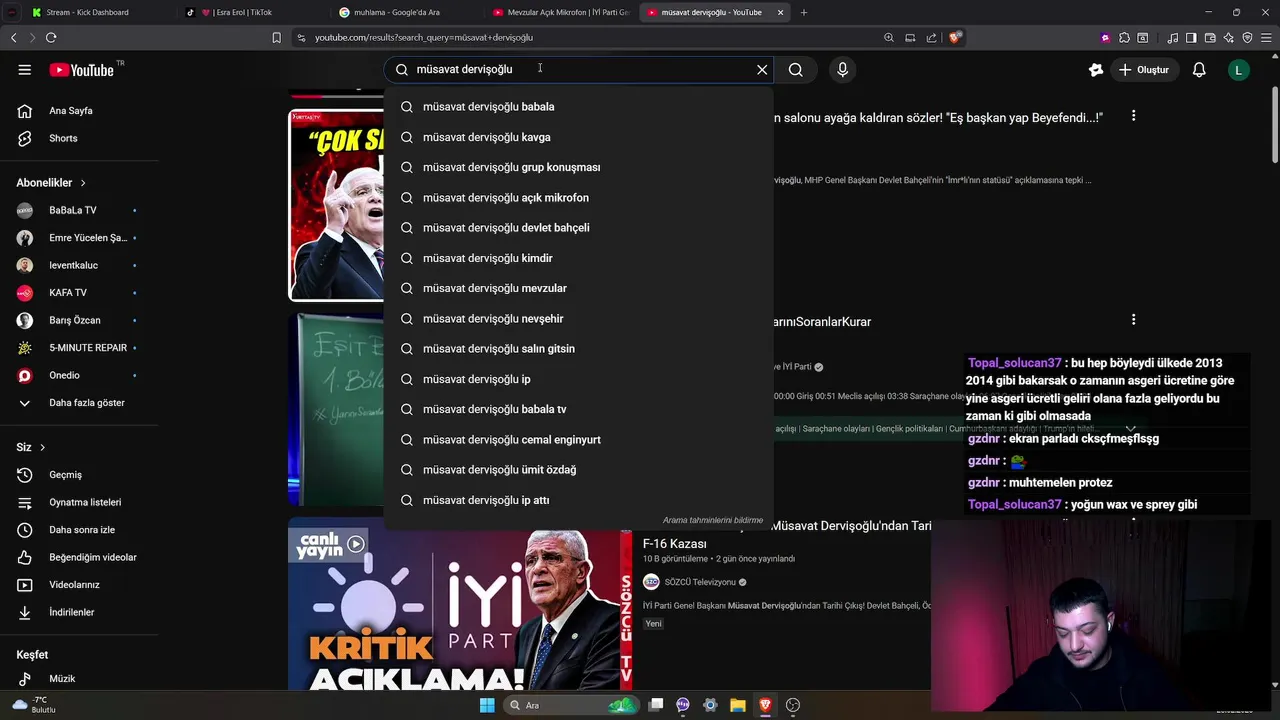Choose suggestion müsavat dervişoğlu cemal enginyurt
This screenshot has width=1280, height=720.
(x=578, y=440)
